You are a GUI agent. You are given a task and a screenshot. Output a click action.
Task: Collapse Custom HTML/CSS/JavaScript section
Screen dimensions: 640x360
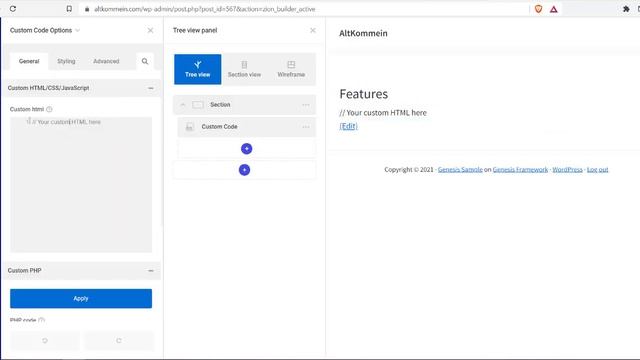click(151, 88)
